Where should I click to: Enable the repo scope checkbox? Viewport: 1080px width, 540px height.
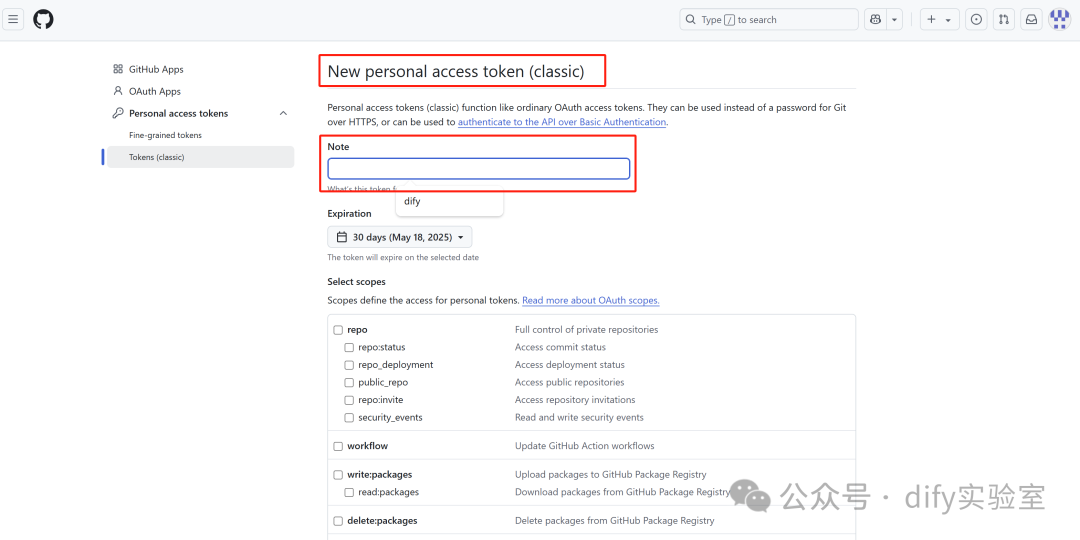[x=338, y=330]
